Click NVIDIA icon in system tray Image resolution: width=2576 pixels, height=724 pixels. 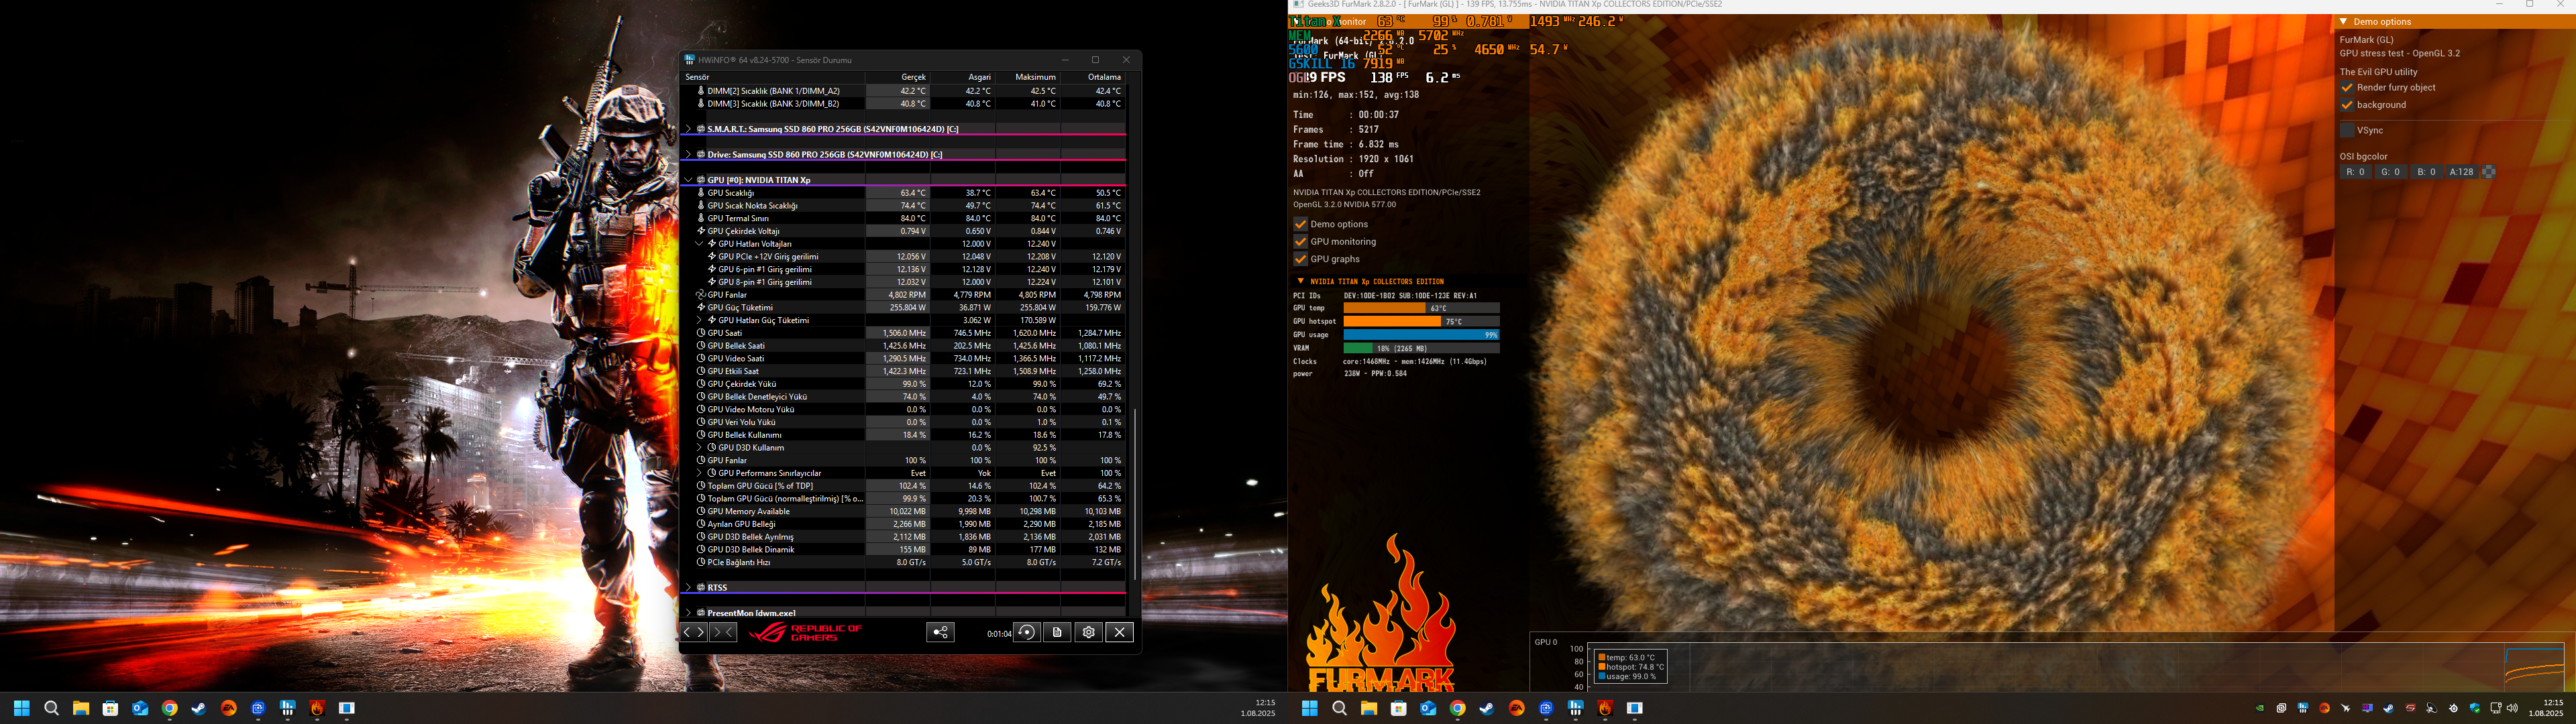(2260, 708)
